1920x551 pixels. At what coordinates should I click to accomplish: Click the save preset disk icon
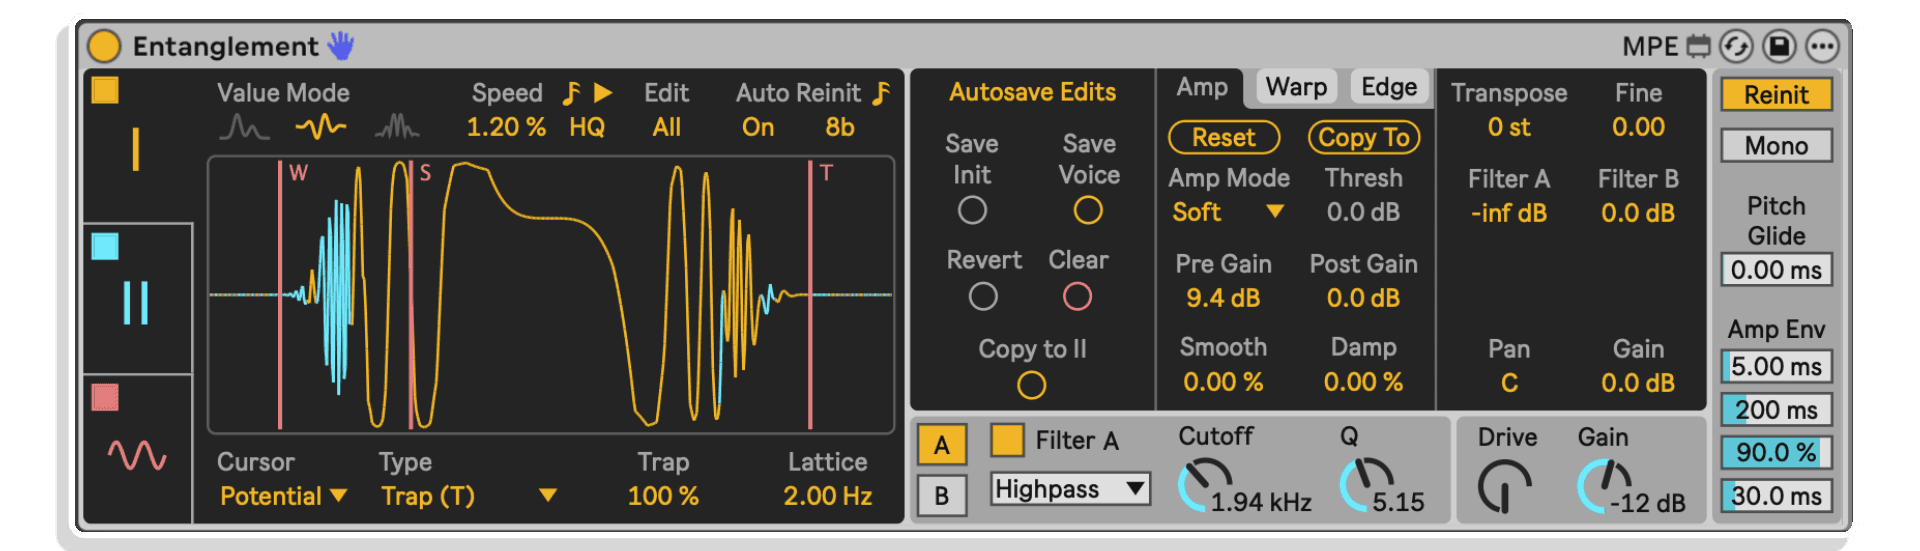point(1779,46)
